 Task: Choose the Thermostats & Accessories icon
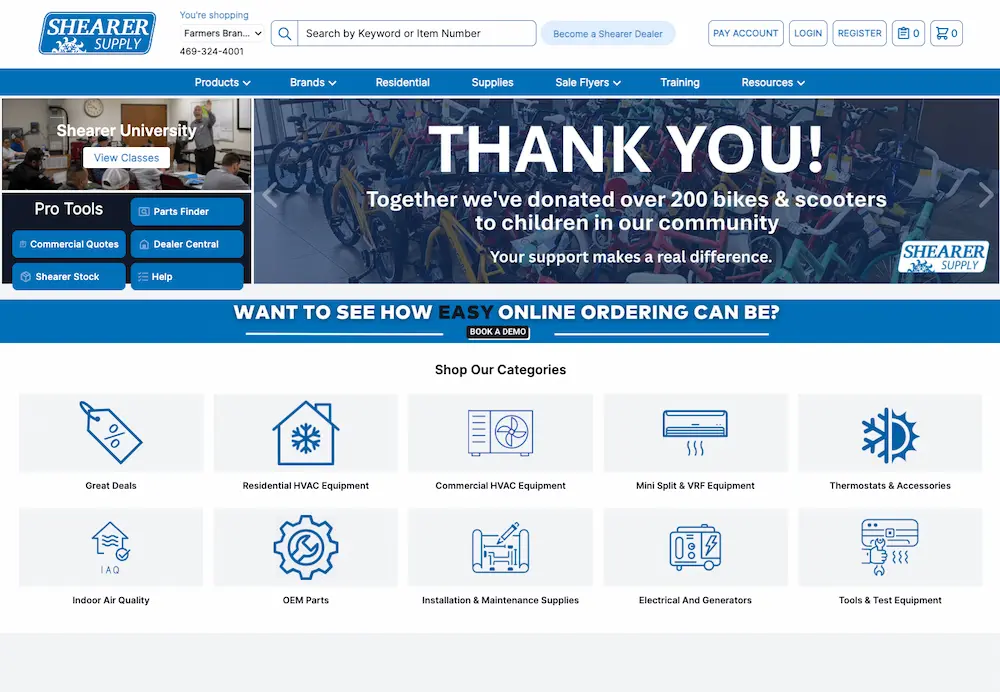tap(889, 432)
